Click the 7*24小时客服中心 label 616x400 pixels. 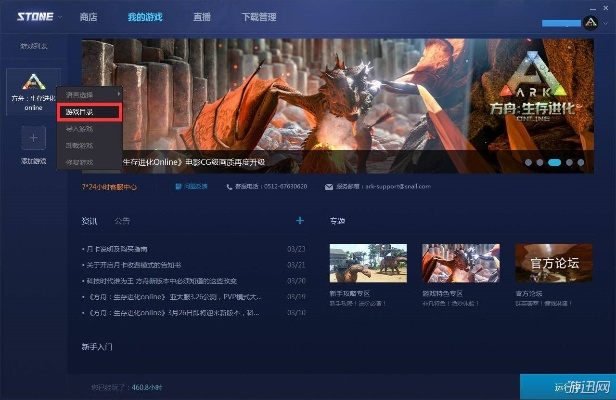(109, 187)
